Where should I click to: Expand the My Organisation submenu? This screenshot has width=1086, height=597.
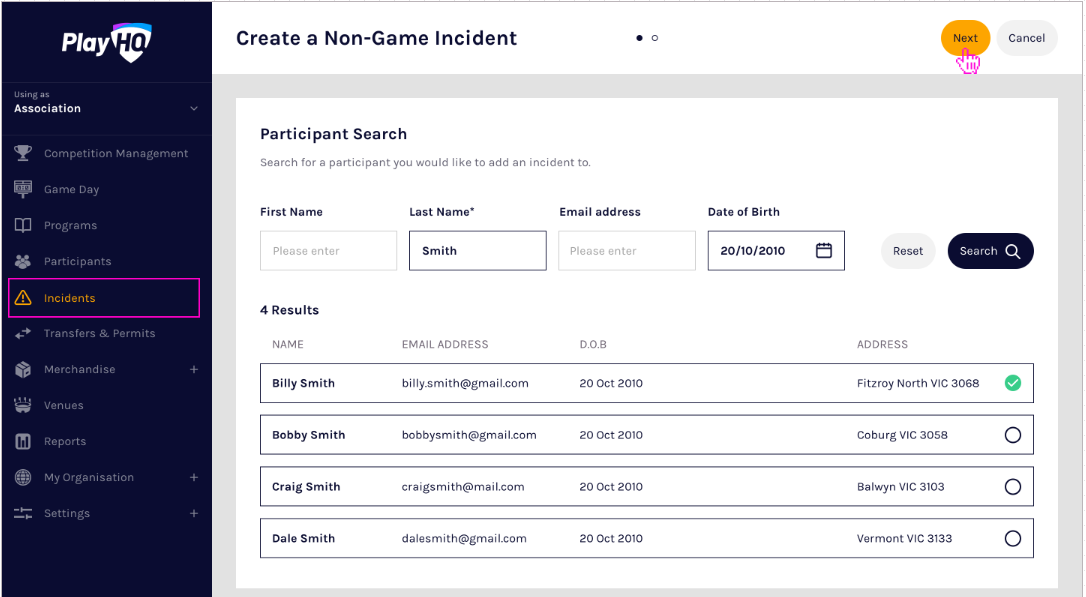[194, 477]
